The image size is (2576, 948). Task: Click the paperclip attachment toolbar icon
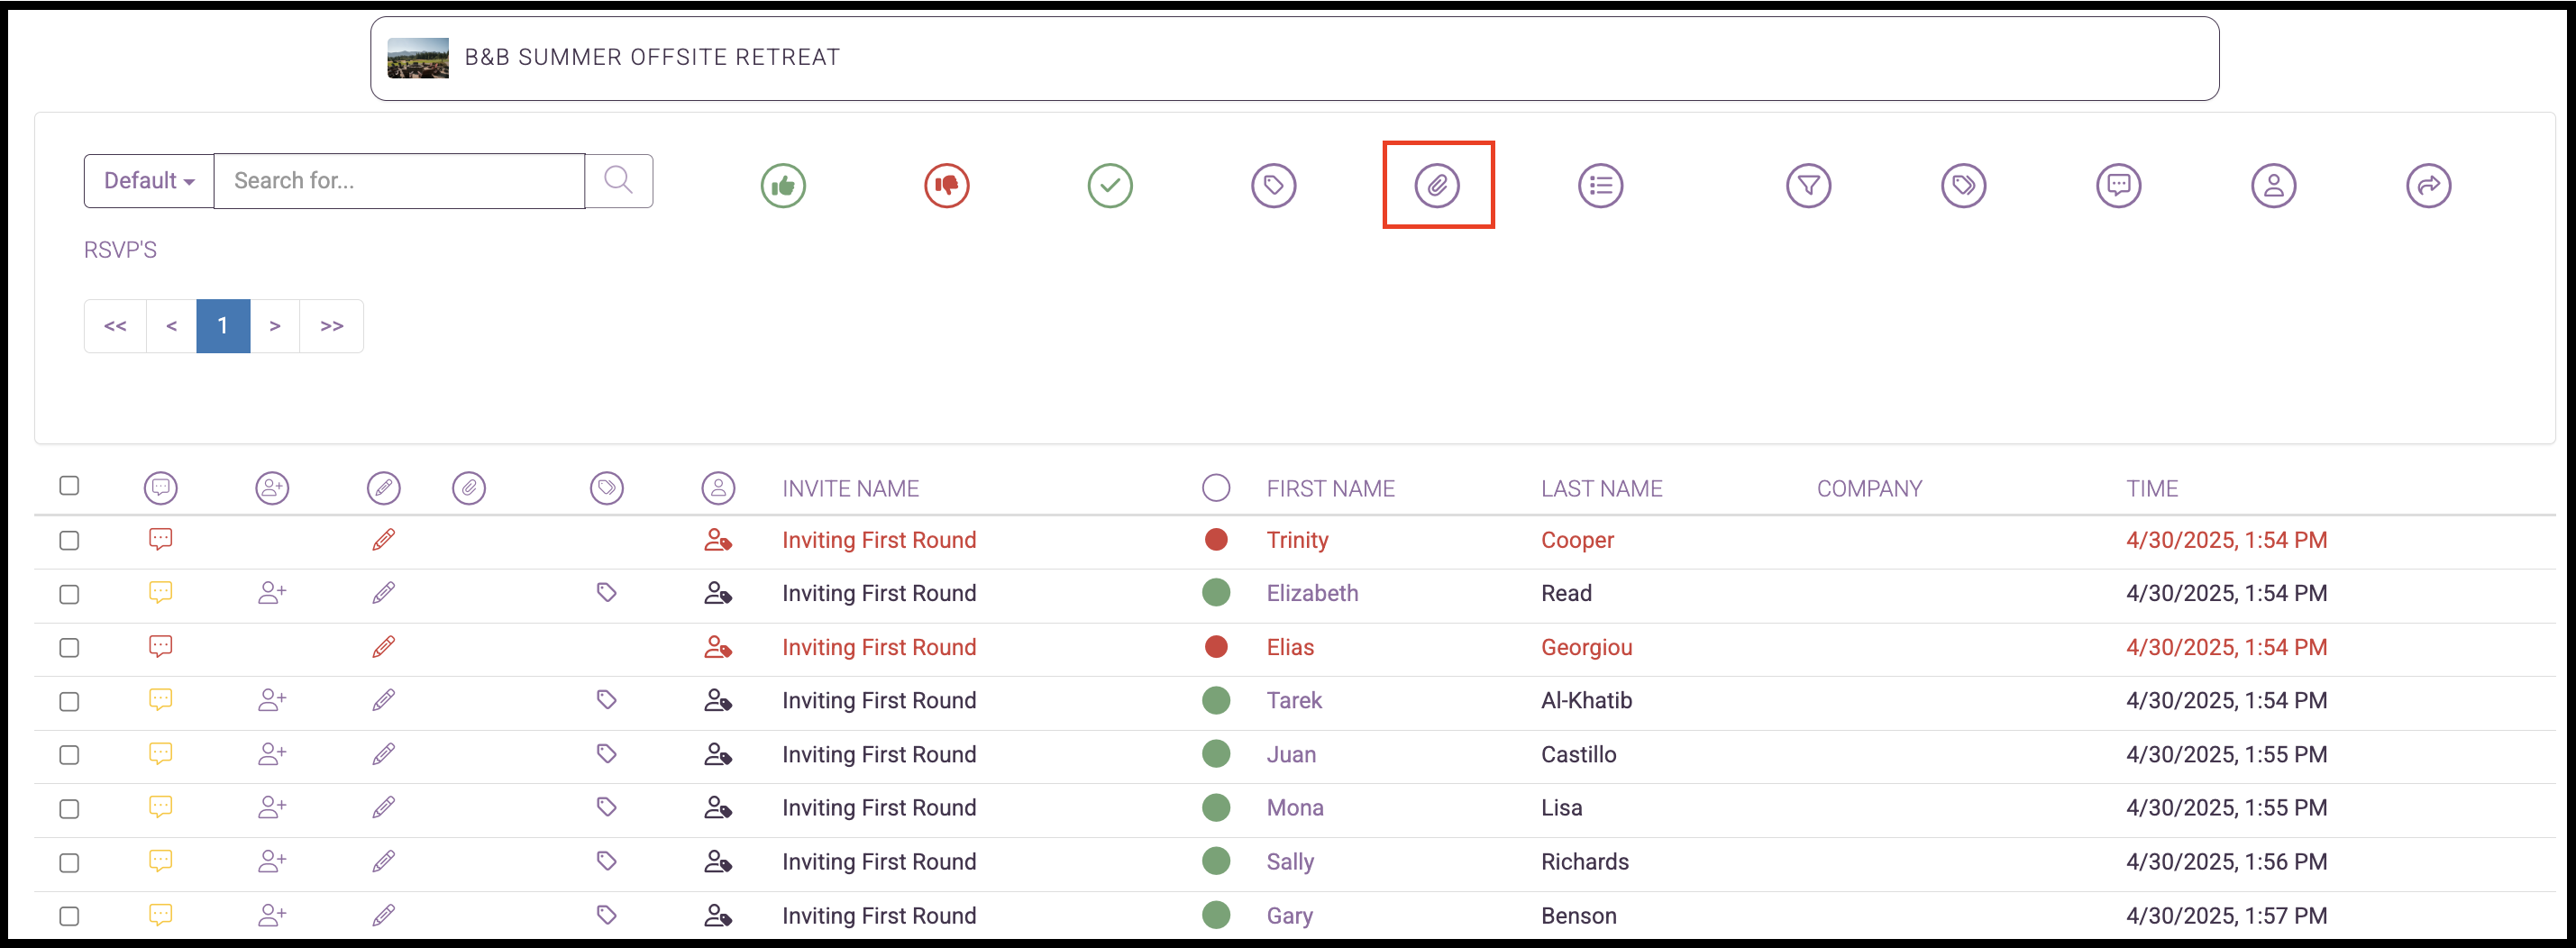(x=1437, y=185)
